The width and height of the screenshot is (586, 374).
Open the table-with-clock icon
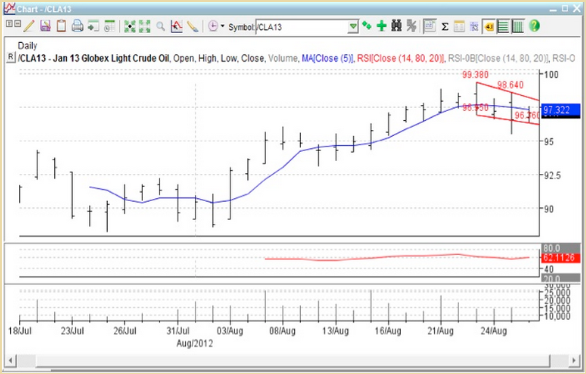(110, 26)
